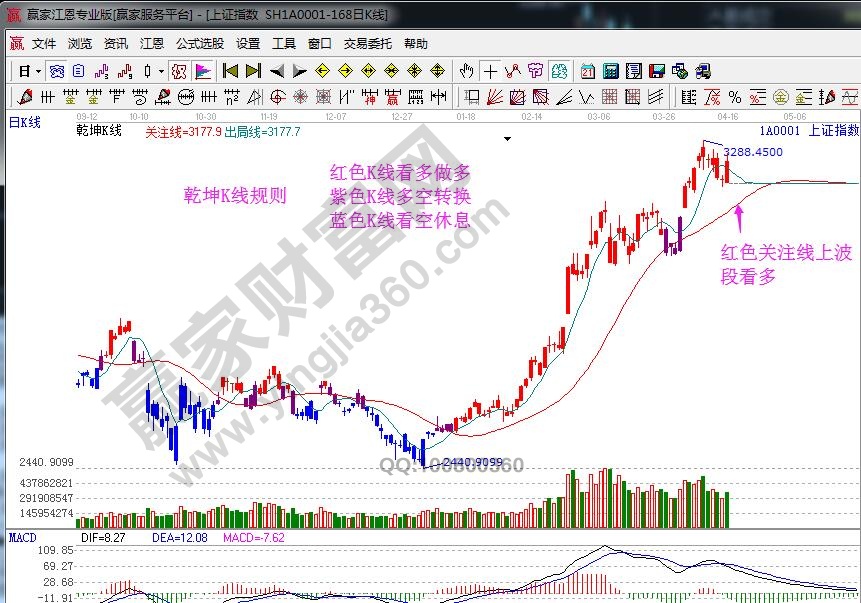861x603 pixels.
Task: Open the candlestick type dropdown arrow
Action: [x=162, y=71]
